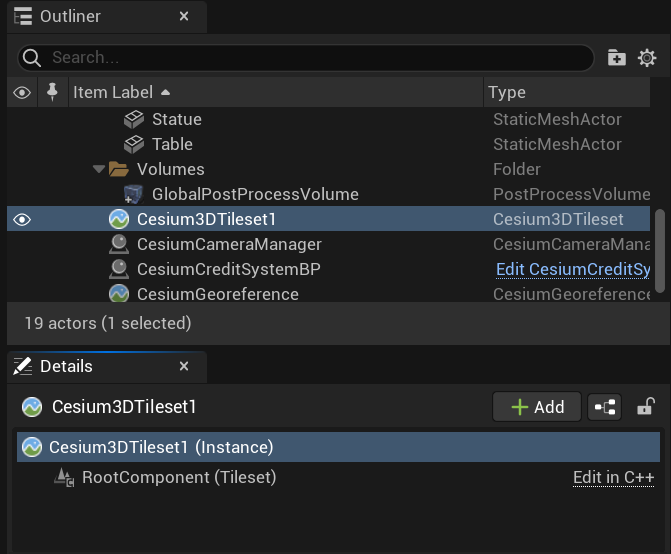Screen dimensions: 671x554
Task: Select the Table row label
Action: 172,144
